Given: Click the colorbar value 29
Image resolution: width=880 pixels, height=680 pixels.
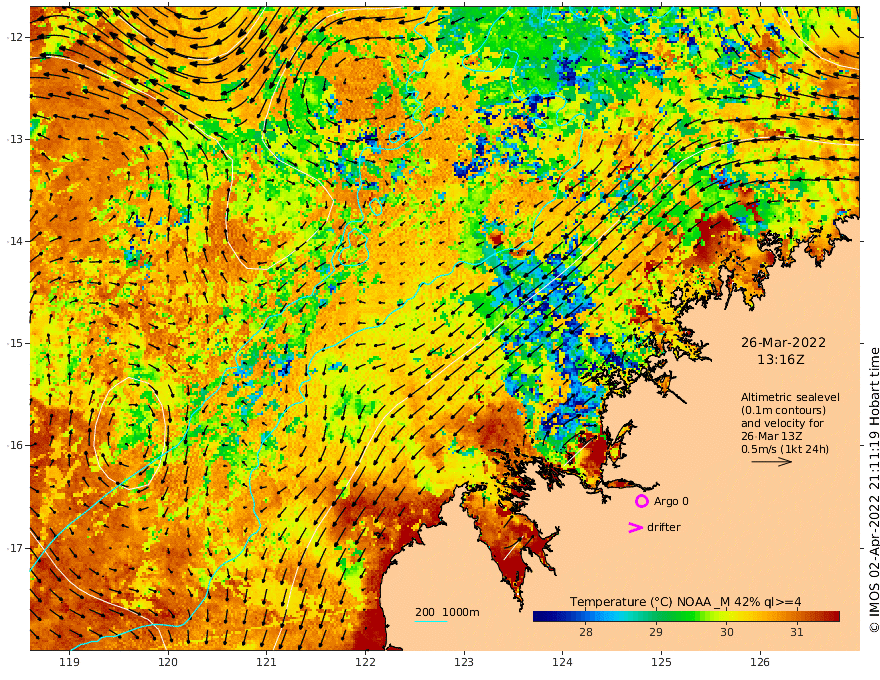Looking at the screenshot, I should [x=656, y=632].
